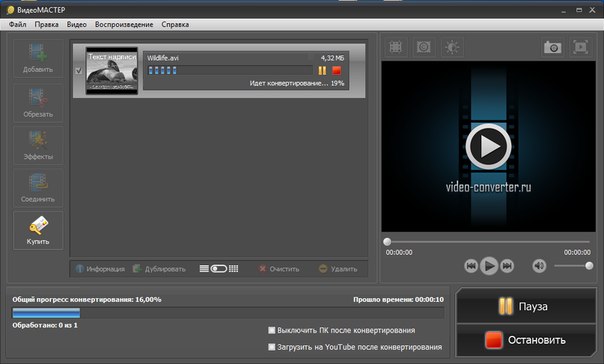604x364 pixels.
Task: Click the 4,32 МБ file size text
Action: [332, 58]
